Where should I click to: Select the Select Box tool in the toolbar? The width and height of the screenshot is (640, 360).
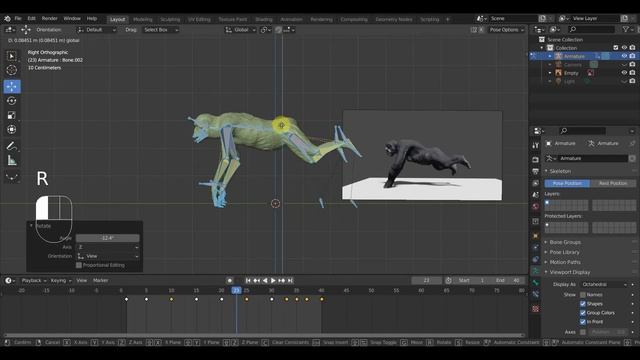[x=11, y=56]
